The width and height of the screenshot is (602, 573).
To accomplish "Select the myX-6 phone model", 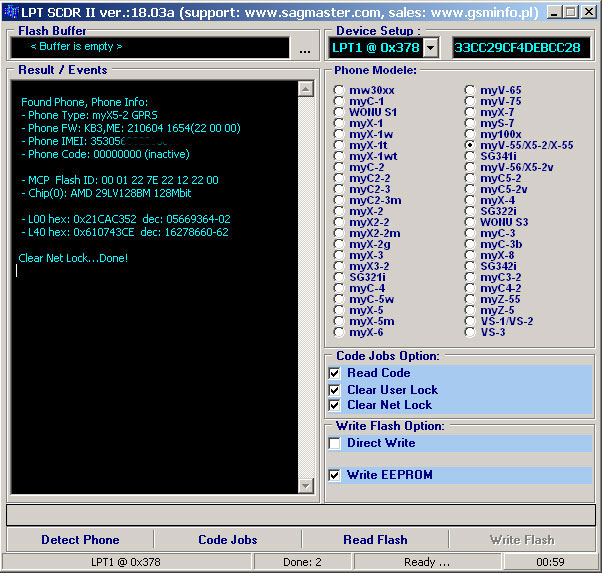I will click(x=339, y=333).
